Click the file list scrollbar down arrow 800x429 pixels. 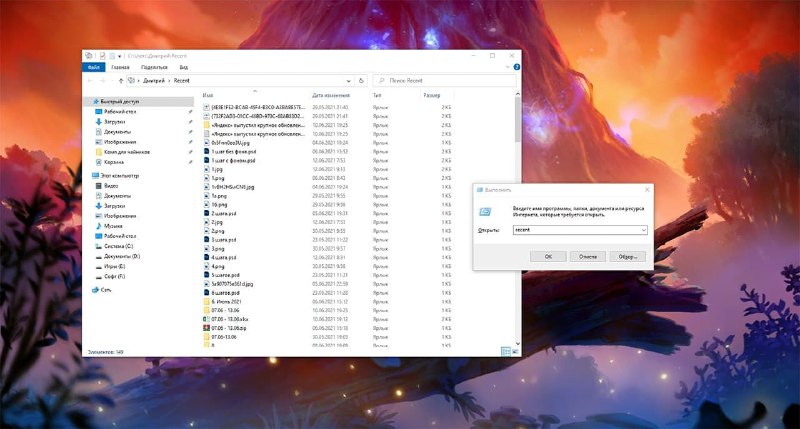[x=518, y=344]
